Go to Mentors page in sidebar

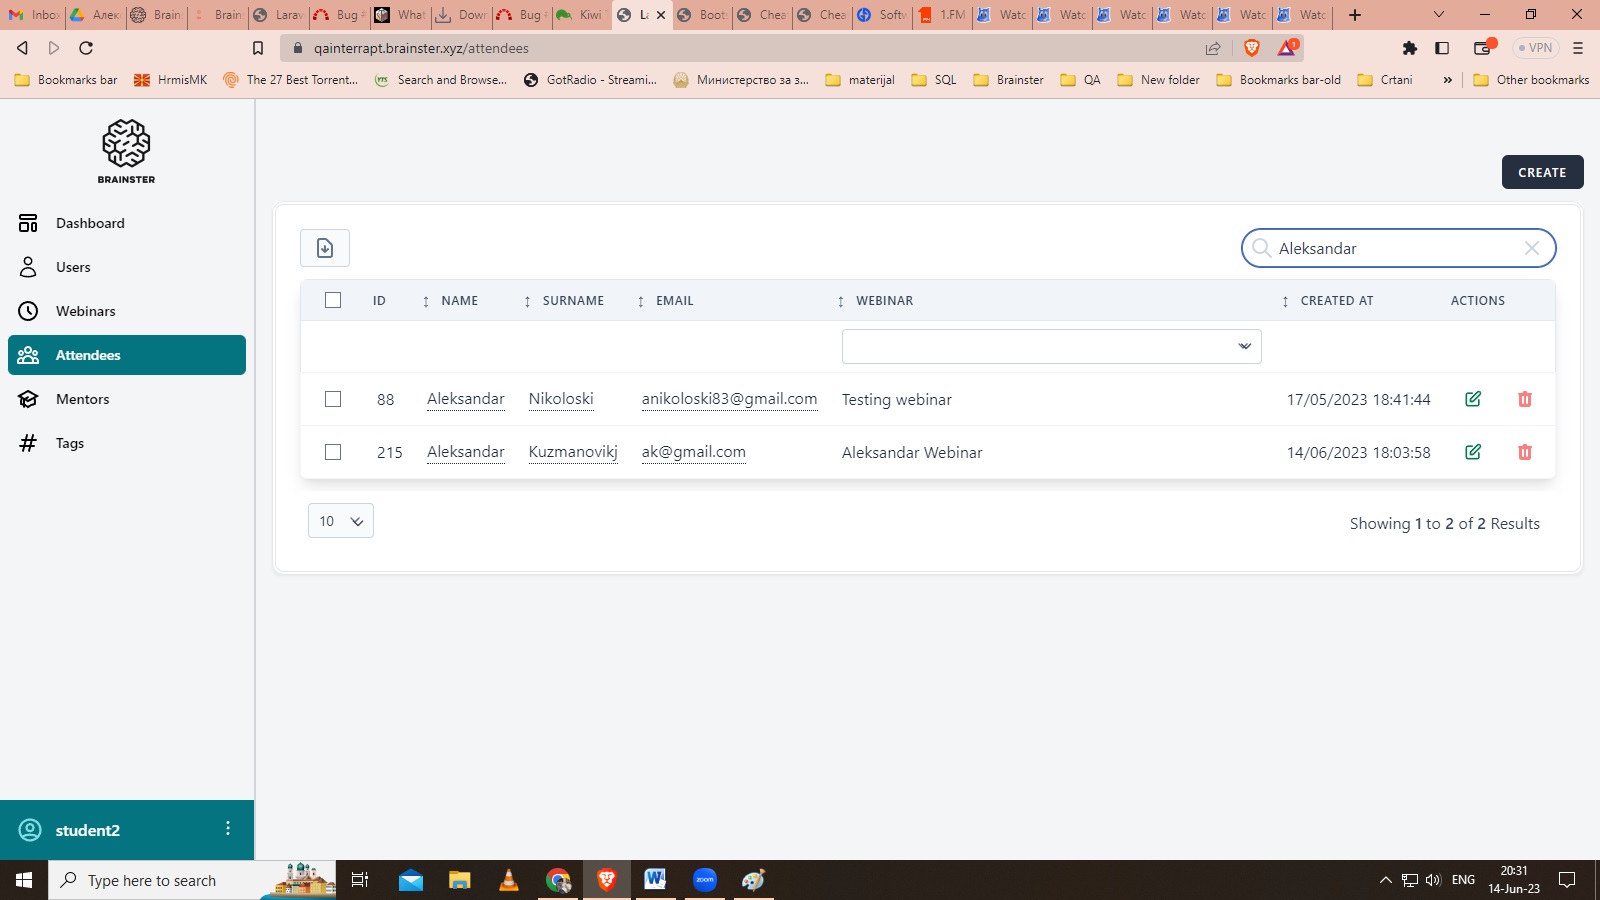(x=83, y=399)
